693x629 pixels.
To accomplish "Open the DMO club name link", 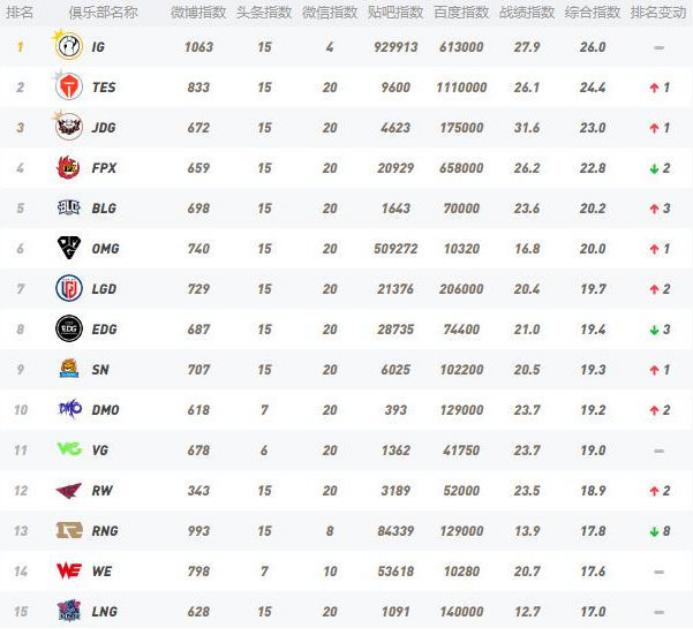I will pyautogui.click(x=105, y=410).
